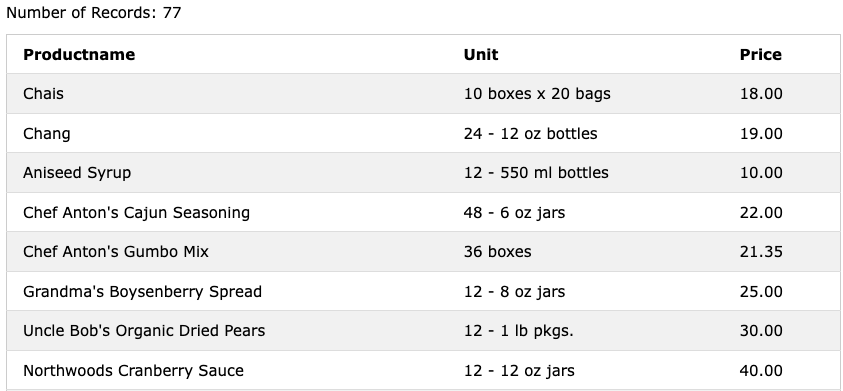Click the 12 - 1 lb pkgs. cell

518,331
